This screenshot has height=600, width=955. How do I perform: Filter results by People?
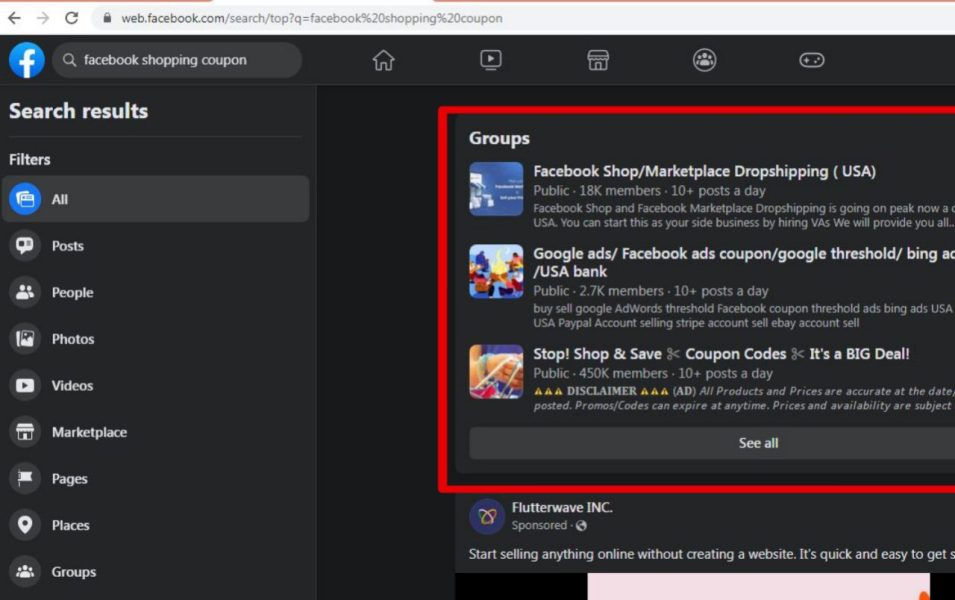pyautogui.click(x=156, y=292)
